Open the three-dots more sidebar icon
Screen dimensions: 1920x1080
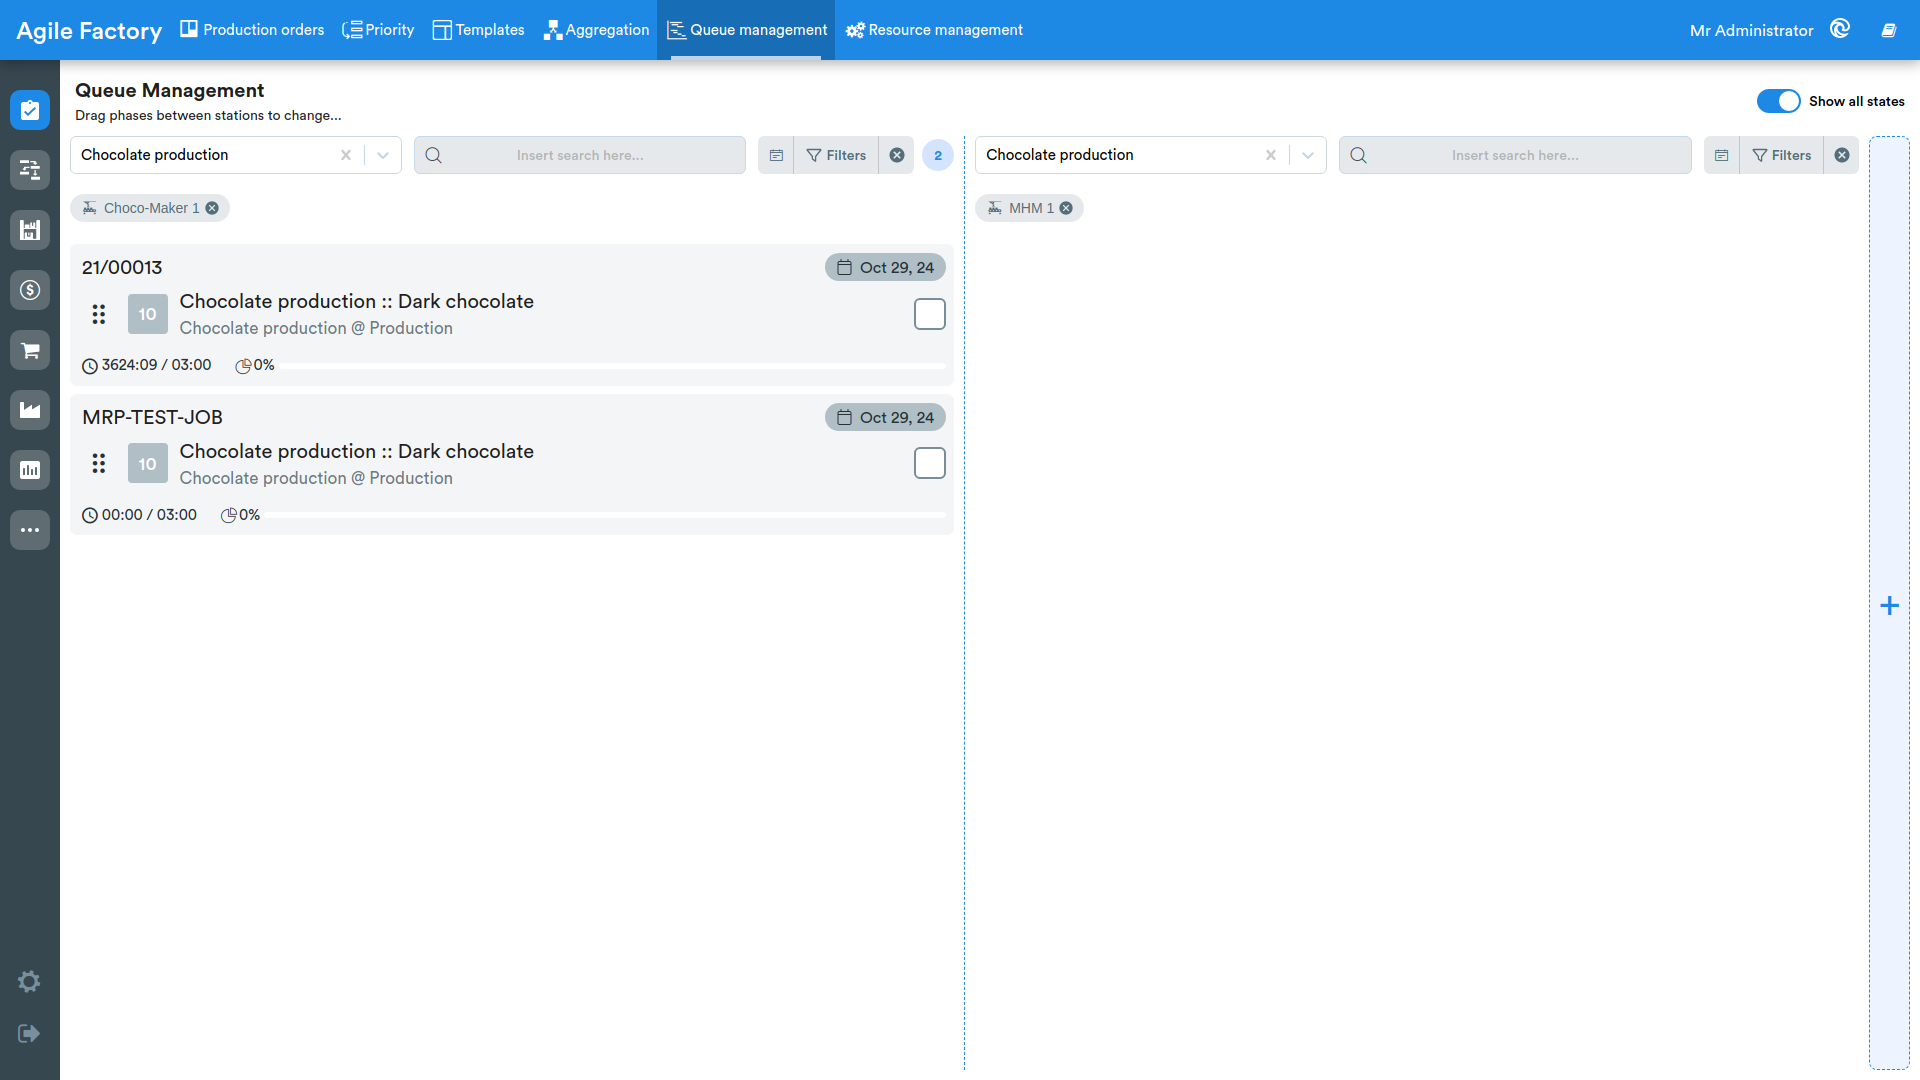30,530
